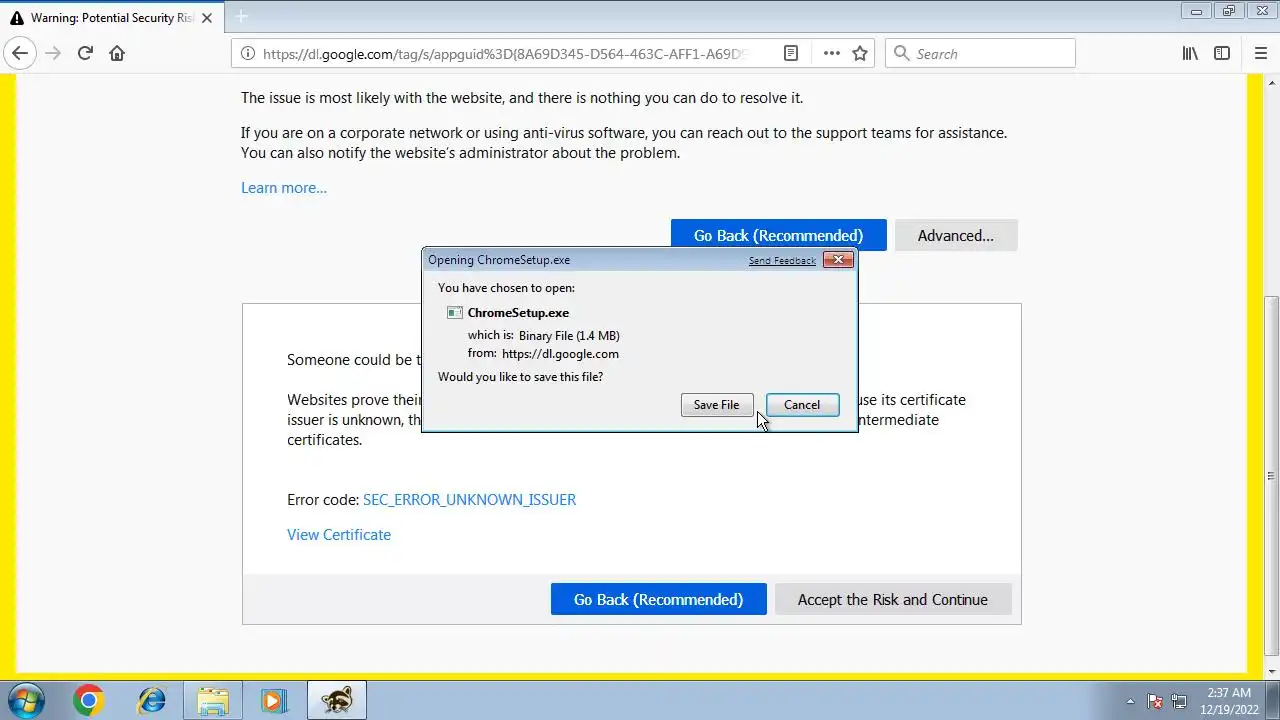Click the dl.google.com URL address field
Image resolution: width=1280 pixels, height=720 pixels.
[x=505, y=54]
